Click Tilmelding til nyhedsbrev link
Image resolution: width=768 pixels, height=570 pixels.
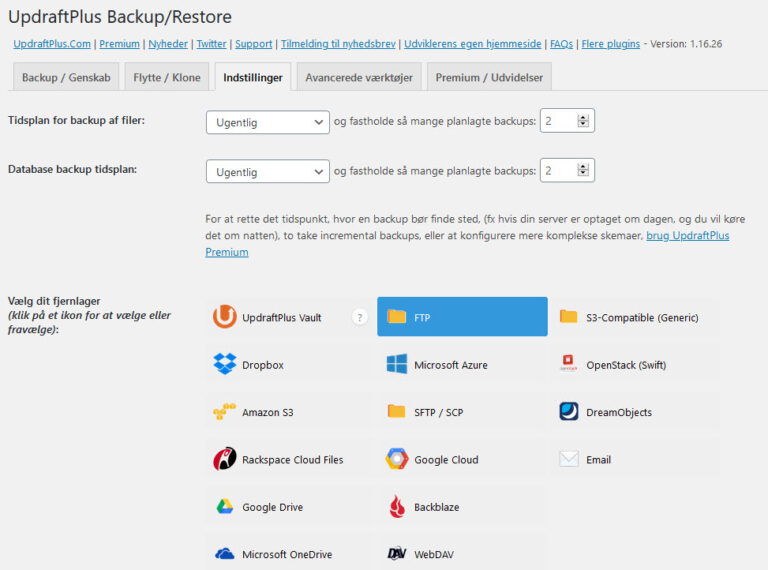[338, 44]
